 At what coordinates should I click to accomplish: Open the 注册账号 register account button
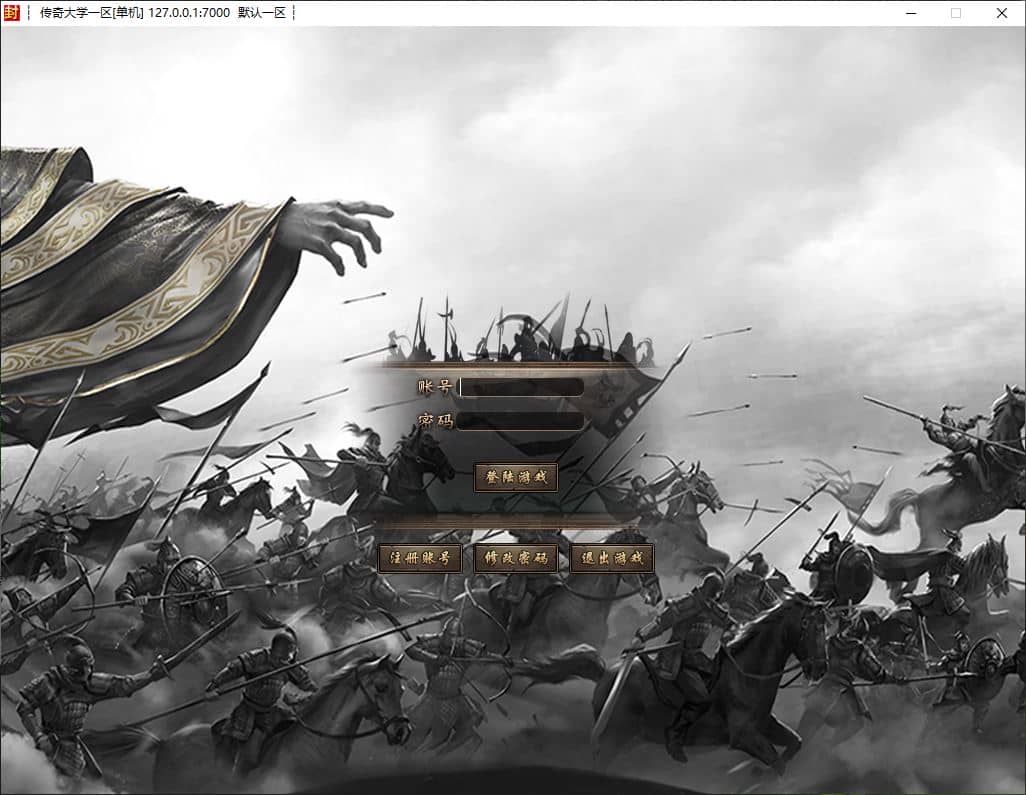coord(420,559)
